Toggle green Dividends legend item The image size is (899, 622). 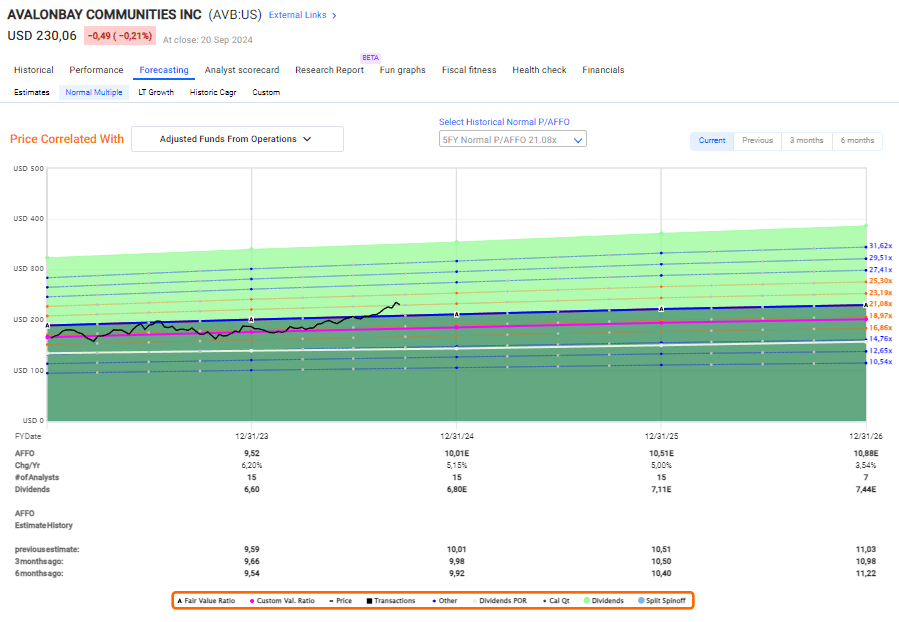click(604, 601)
